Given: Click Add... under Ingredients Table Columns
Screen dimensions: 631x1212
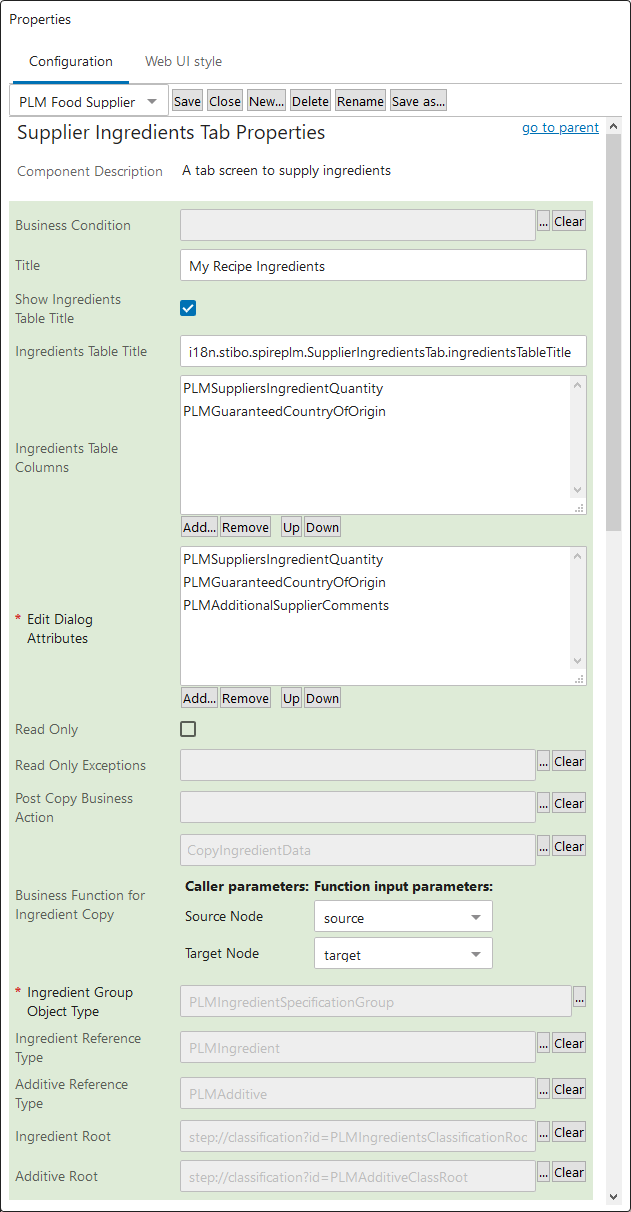Looking at the screenshot, I should click(200, 527).
